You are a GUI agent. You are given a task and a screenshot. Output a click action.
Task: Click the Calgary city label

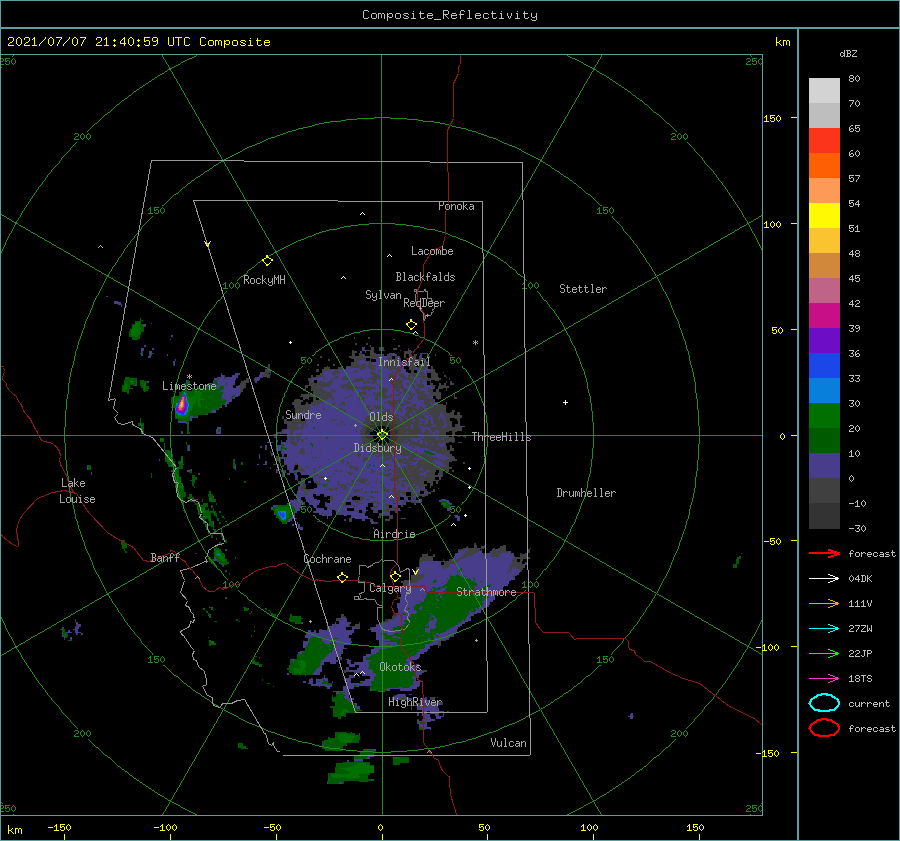click(x=390, y=588)
